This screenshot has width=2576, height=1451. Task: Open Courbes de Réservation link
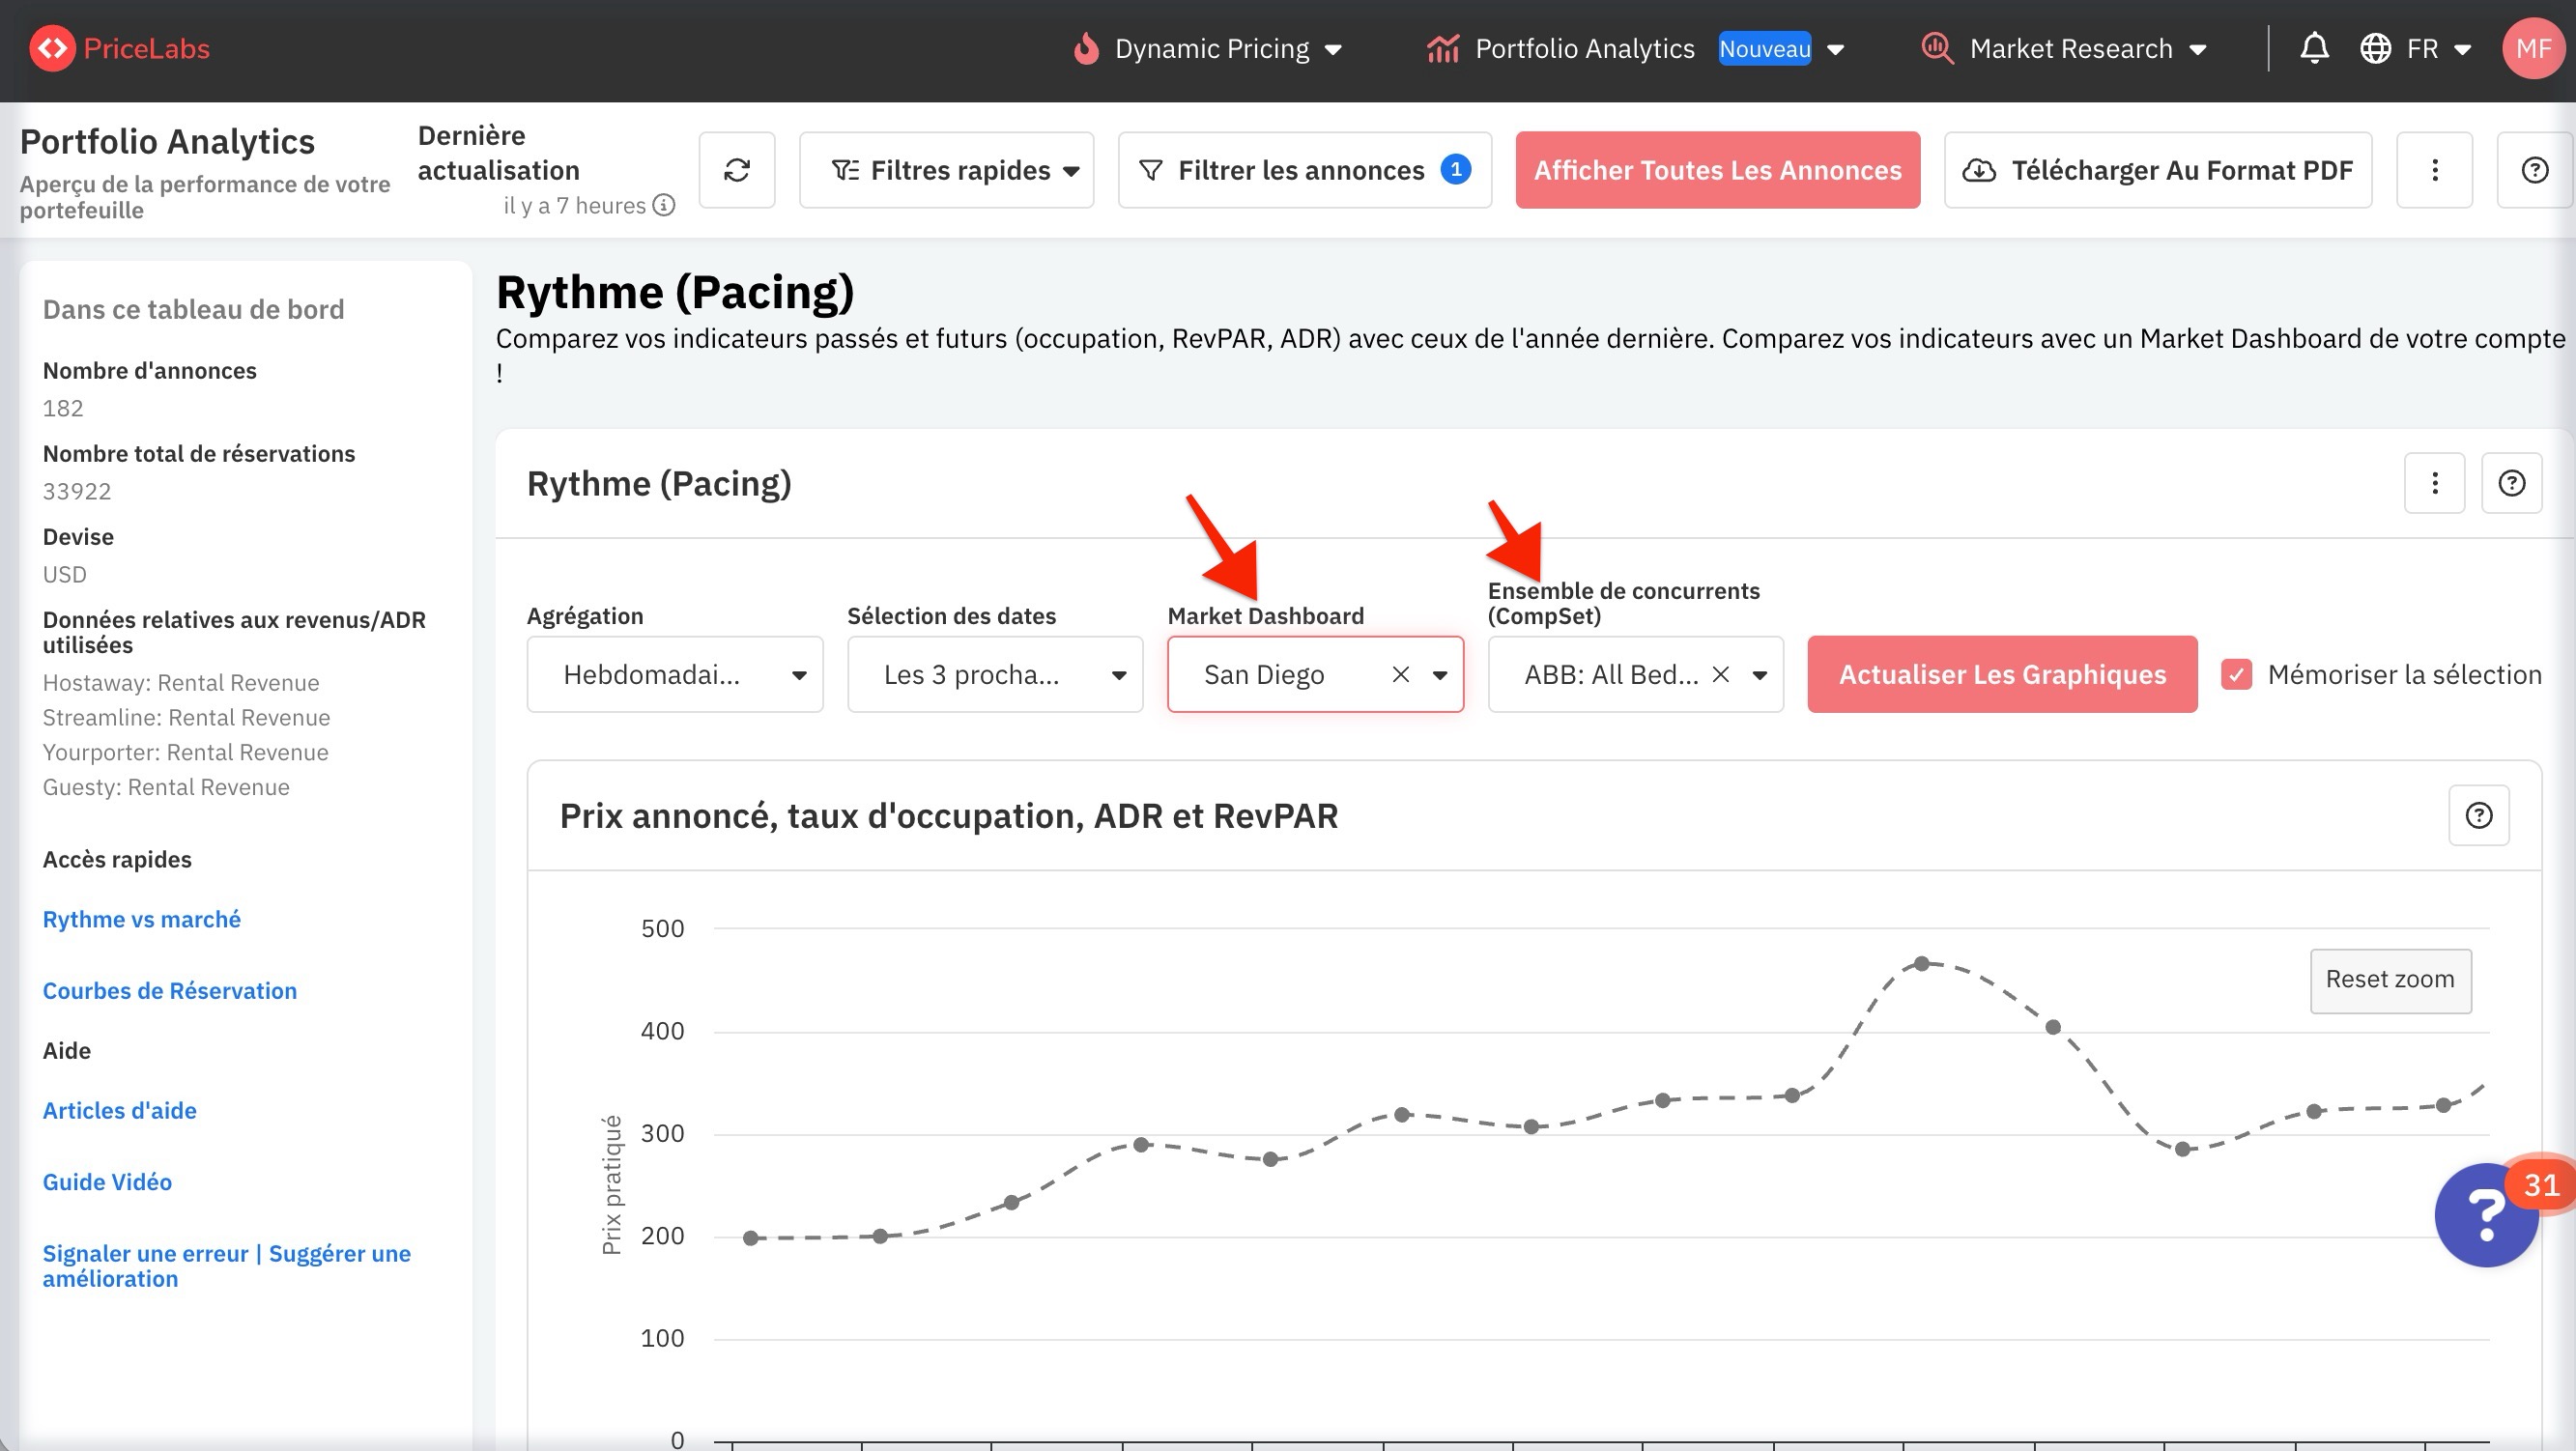169,990
